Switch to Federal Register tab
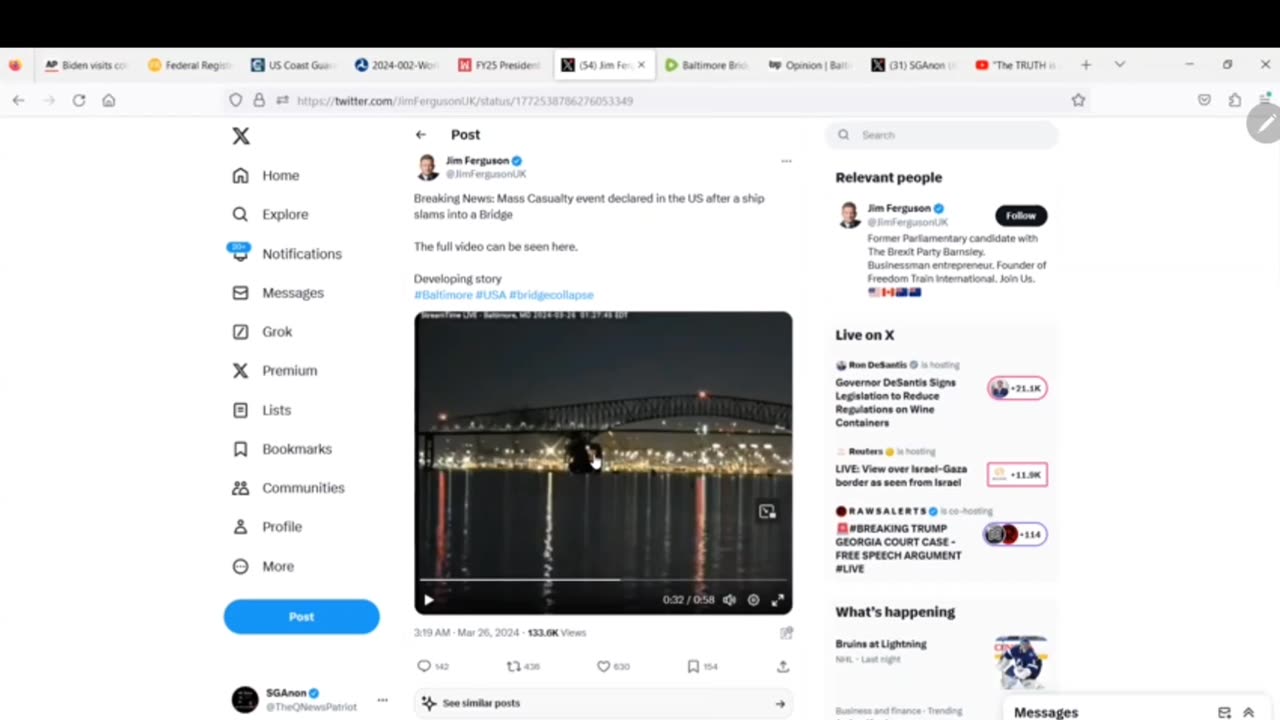This screenshot has height=720, width=1280. click(189, 65)
